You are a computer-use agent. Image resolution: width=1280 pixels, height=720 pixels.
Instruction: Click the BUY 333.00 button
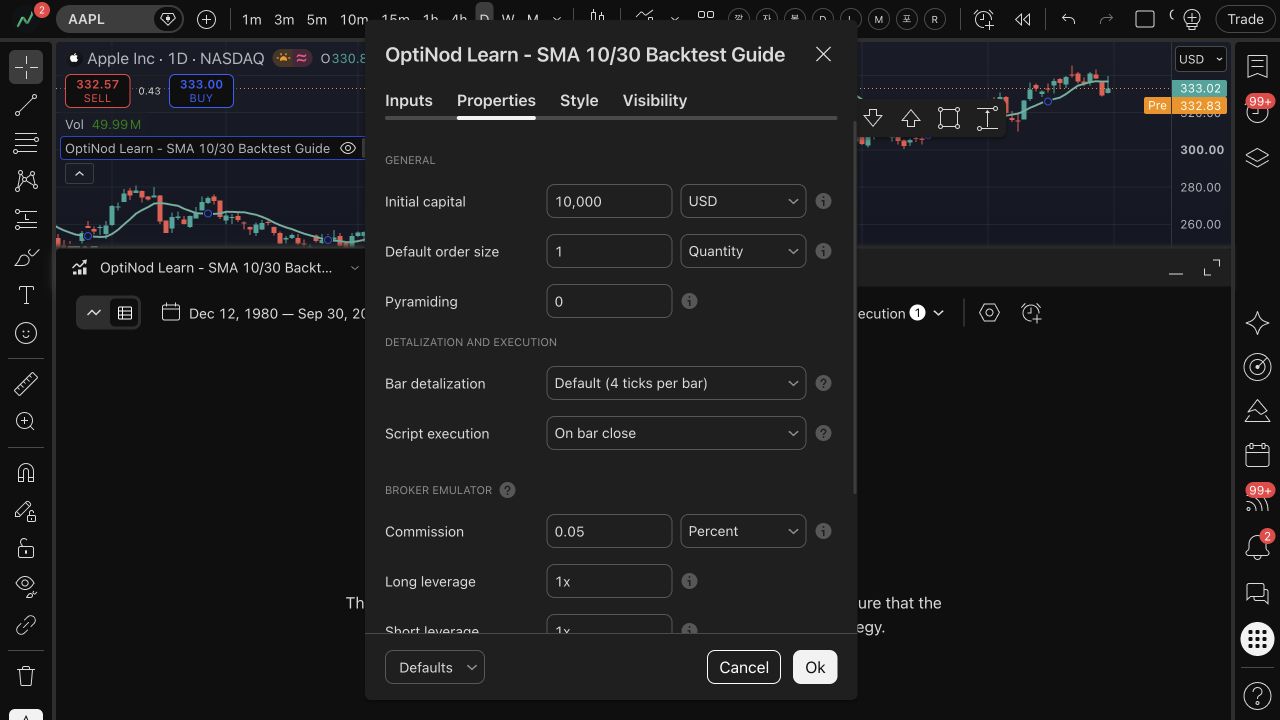click(x=201, y=91)
